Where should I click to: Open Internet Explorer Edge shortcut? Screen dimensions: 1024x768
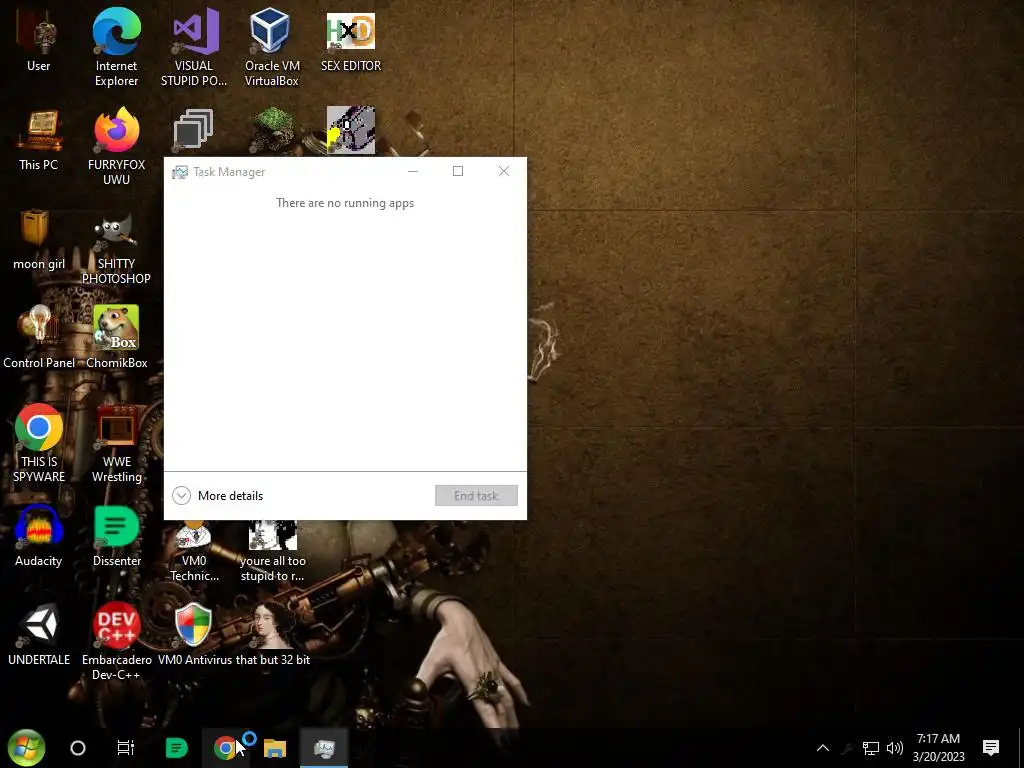coord(116,47)
